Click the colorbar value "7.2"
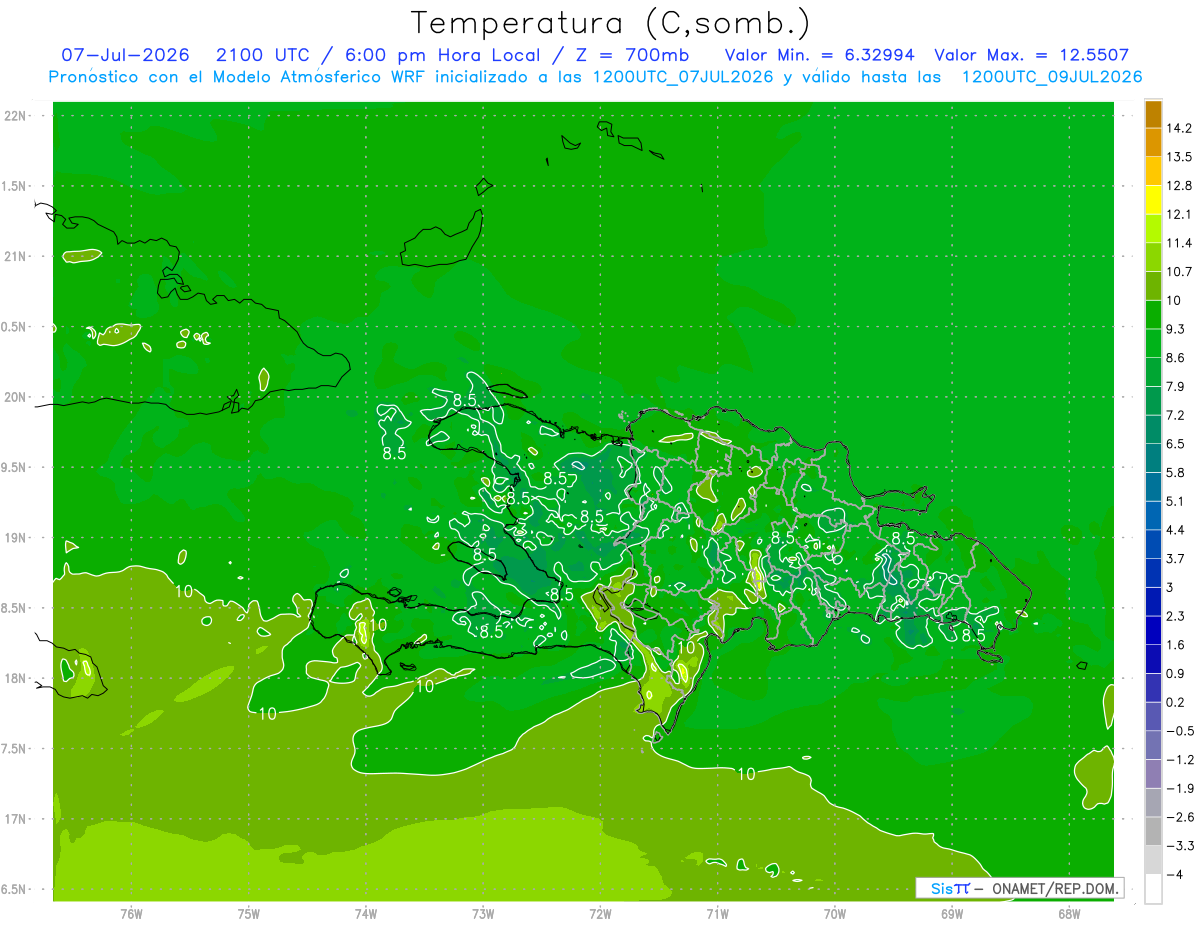 pyautogui.click(x=1176, y=415)
